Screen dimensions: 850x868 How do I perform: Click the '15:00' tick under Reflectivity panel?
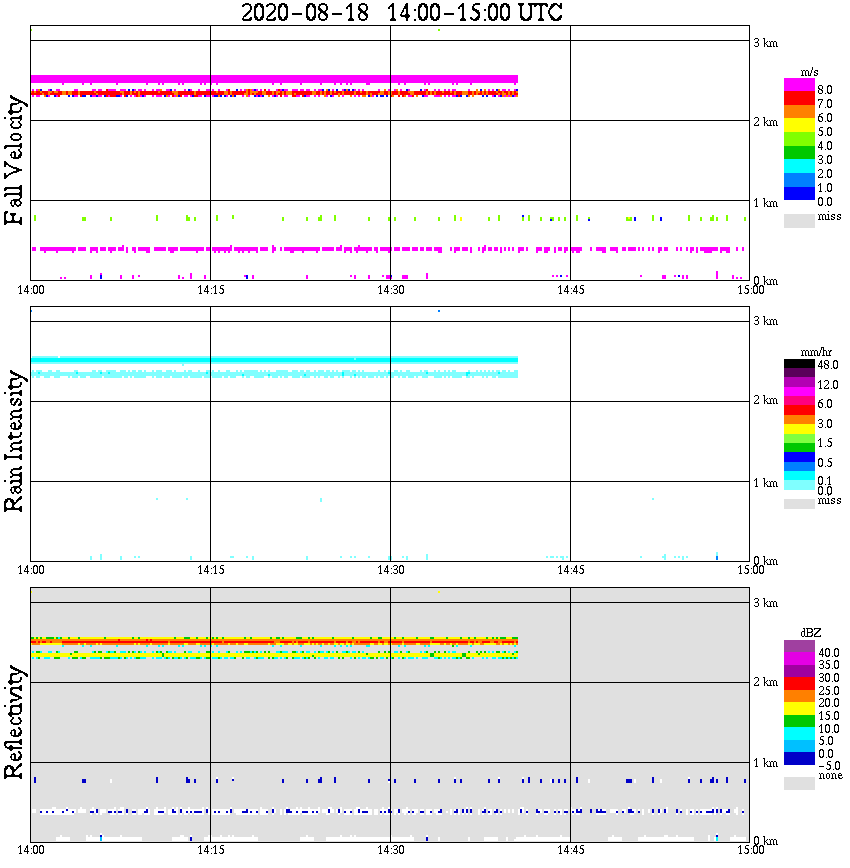[750, 850]
